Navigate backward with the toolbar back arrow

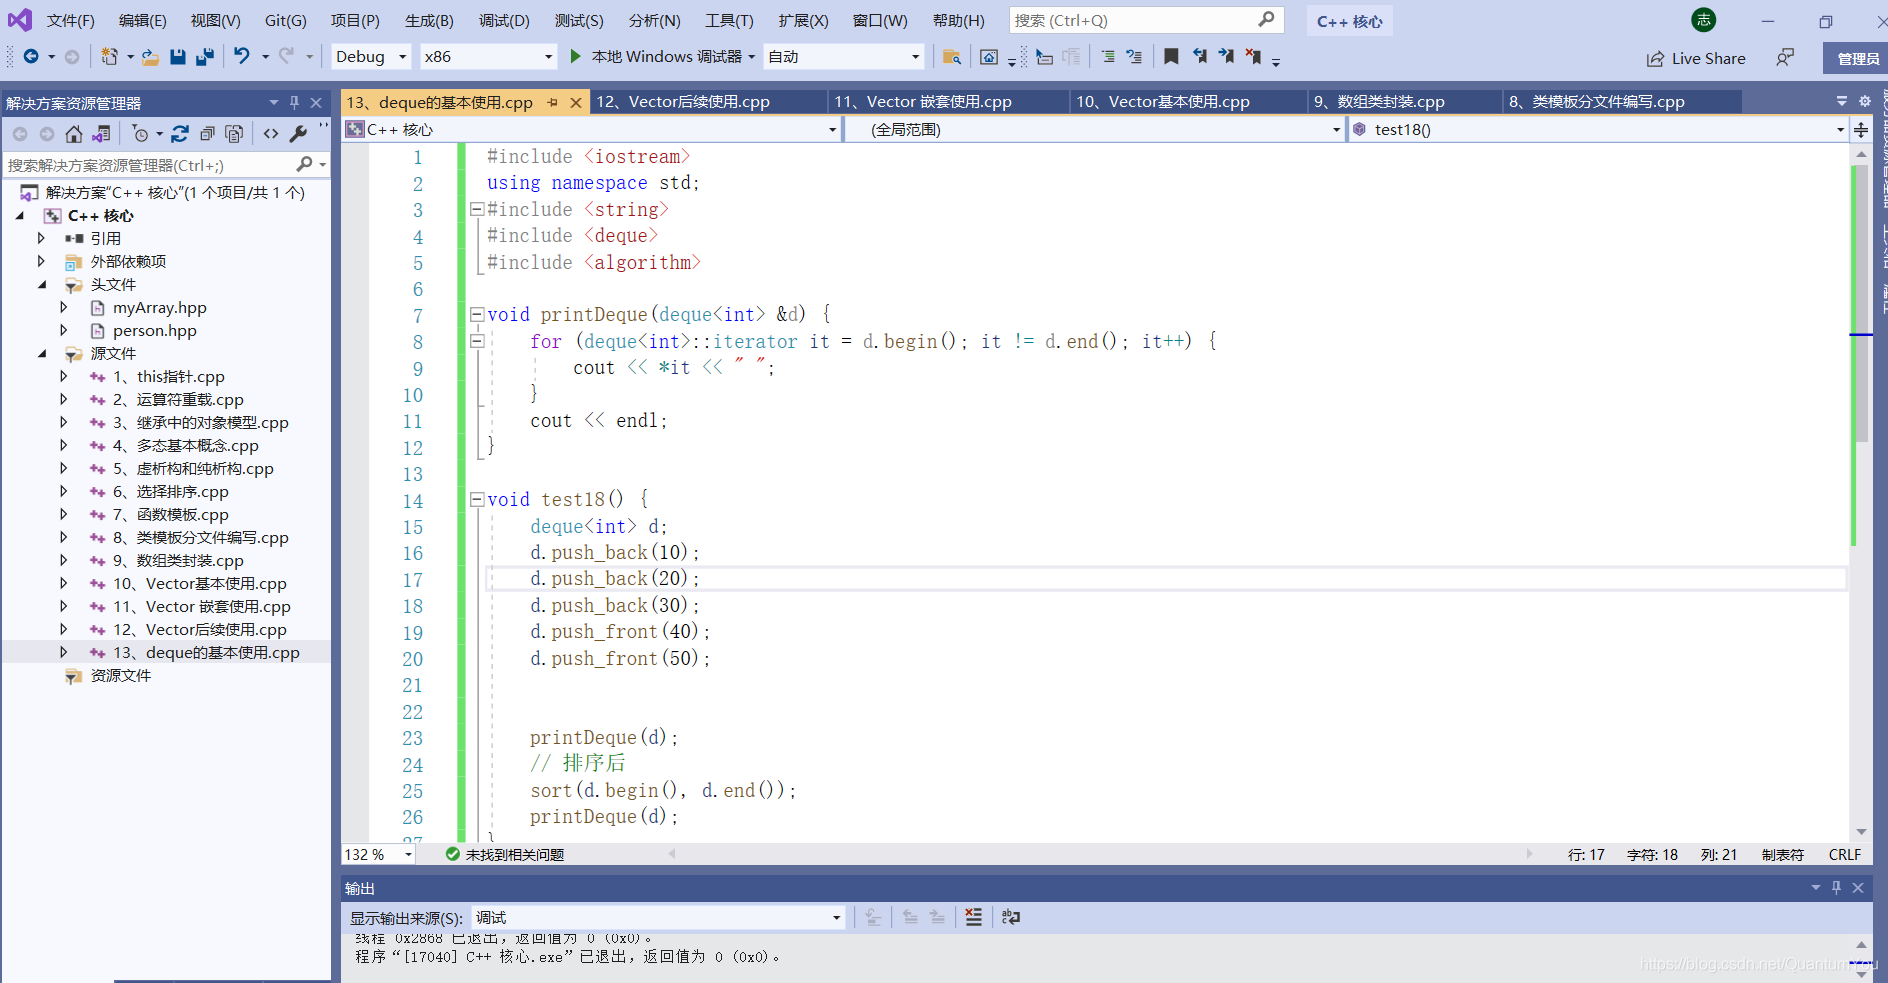pyautogui.click(x=31, y=57)
